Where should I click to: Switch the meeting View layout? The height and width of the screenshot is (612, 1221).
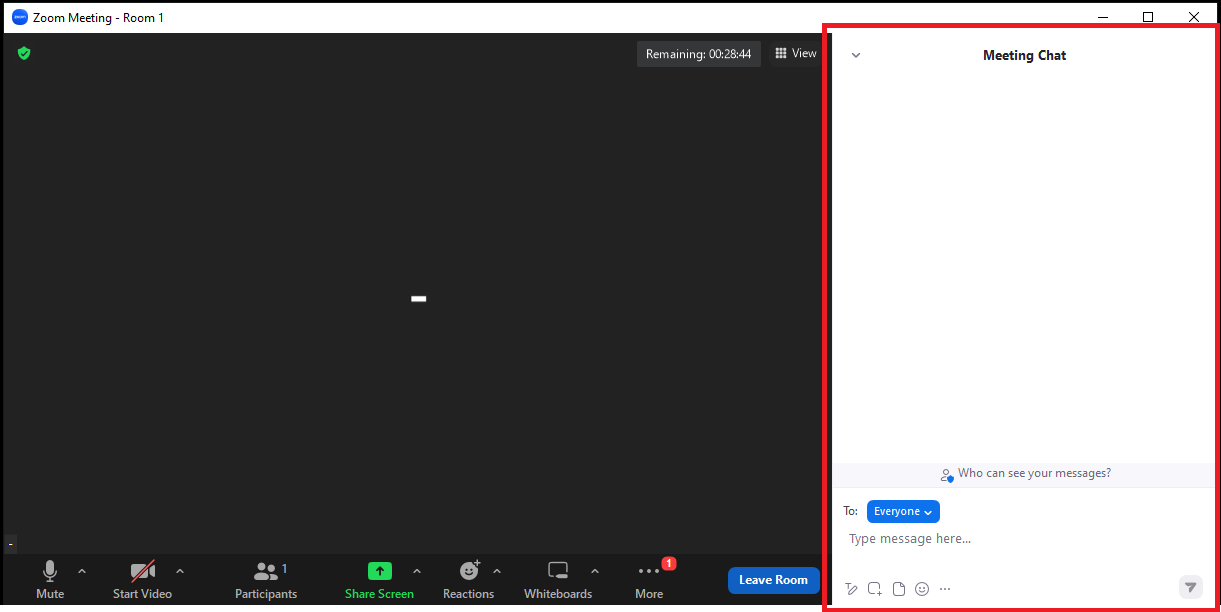coord(794,53)
